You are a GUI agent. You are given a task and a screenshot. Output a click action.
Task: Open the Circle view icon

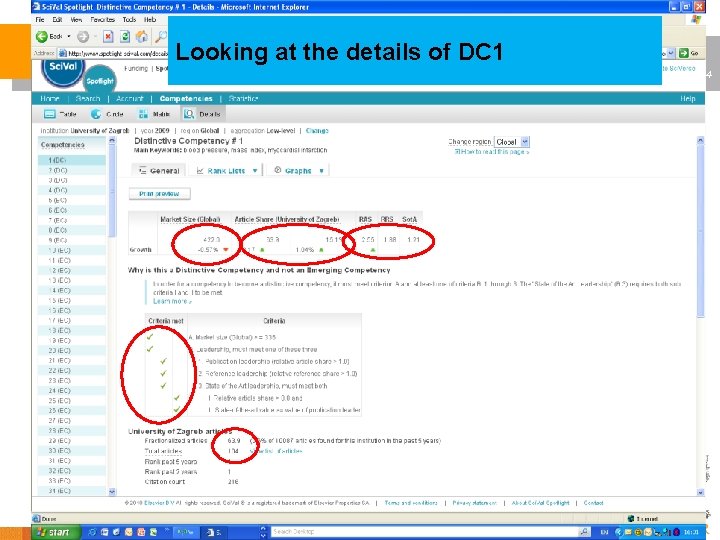click(96, 114)
